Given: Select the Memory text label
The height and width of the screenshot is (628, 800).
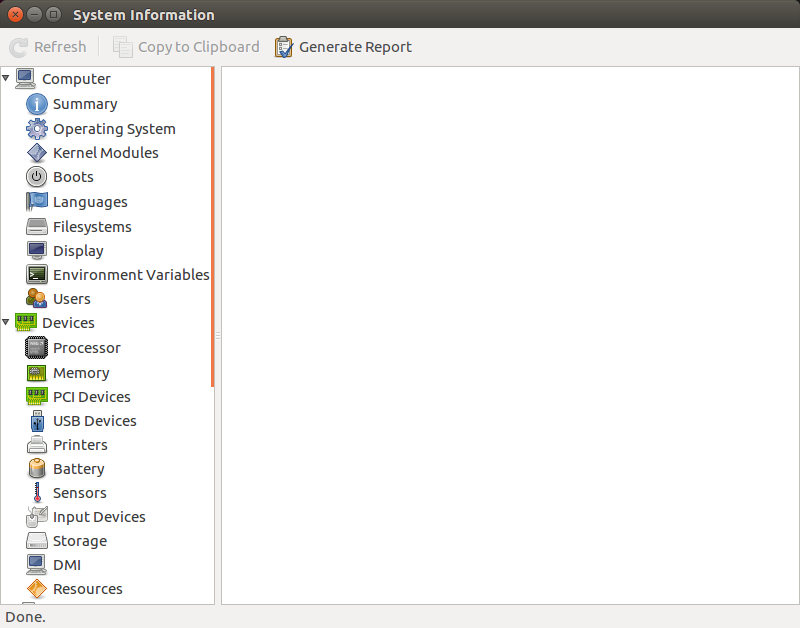Looking at the screenshot, I should [x=81, y=373].
